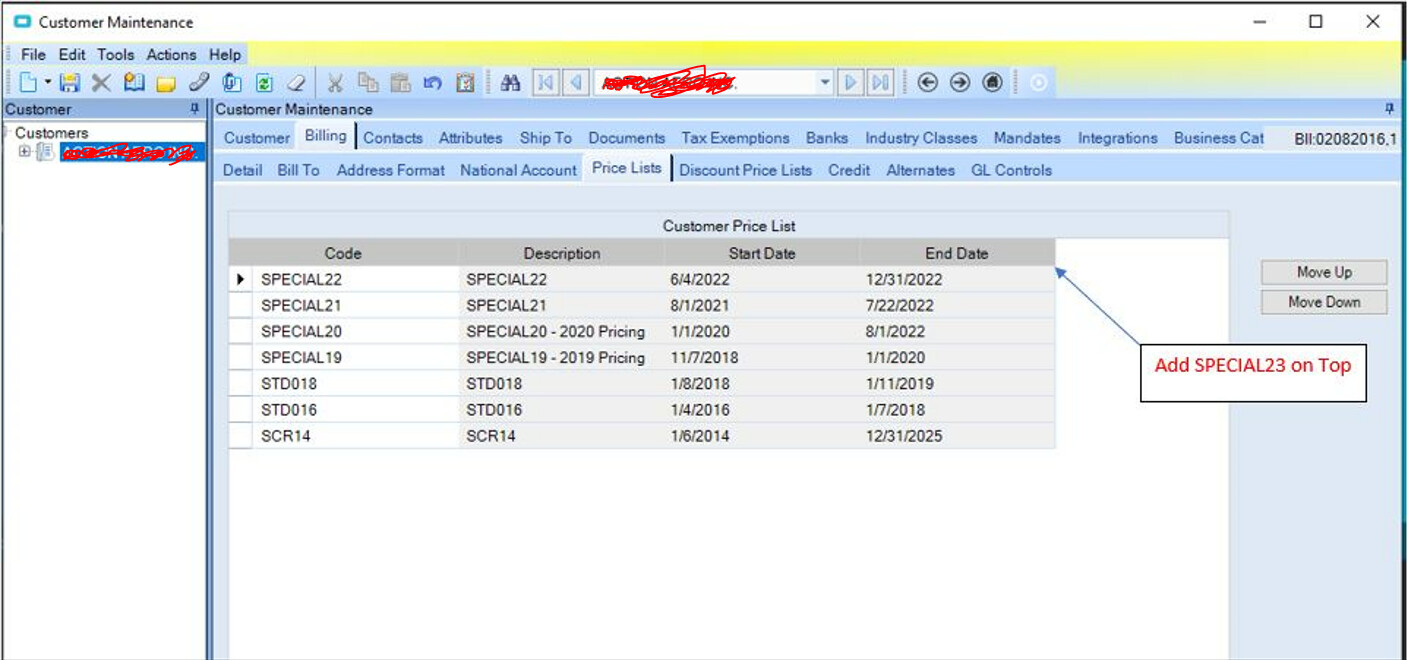This screenshot has width=1407, height=660.
Task: Click the paperclip attachment icon
Action: [x=199, y=83]
